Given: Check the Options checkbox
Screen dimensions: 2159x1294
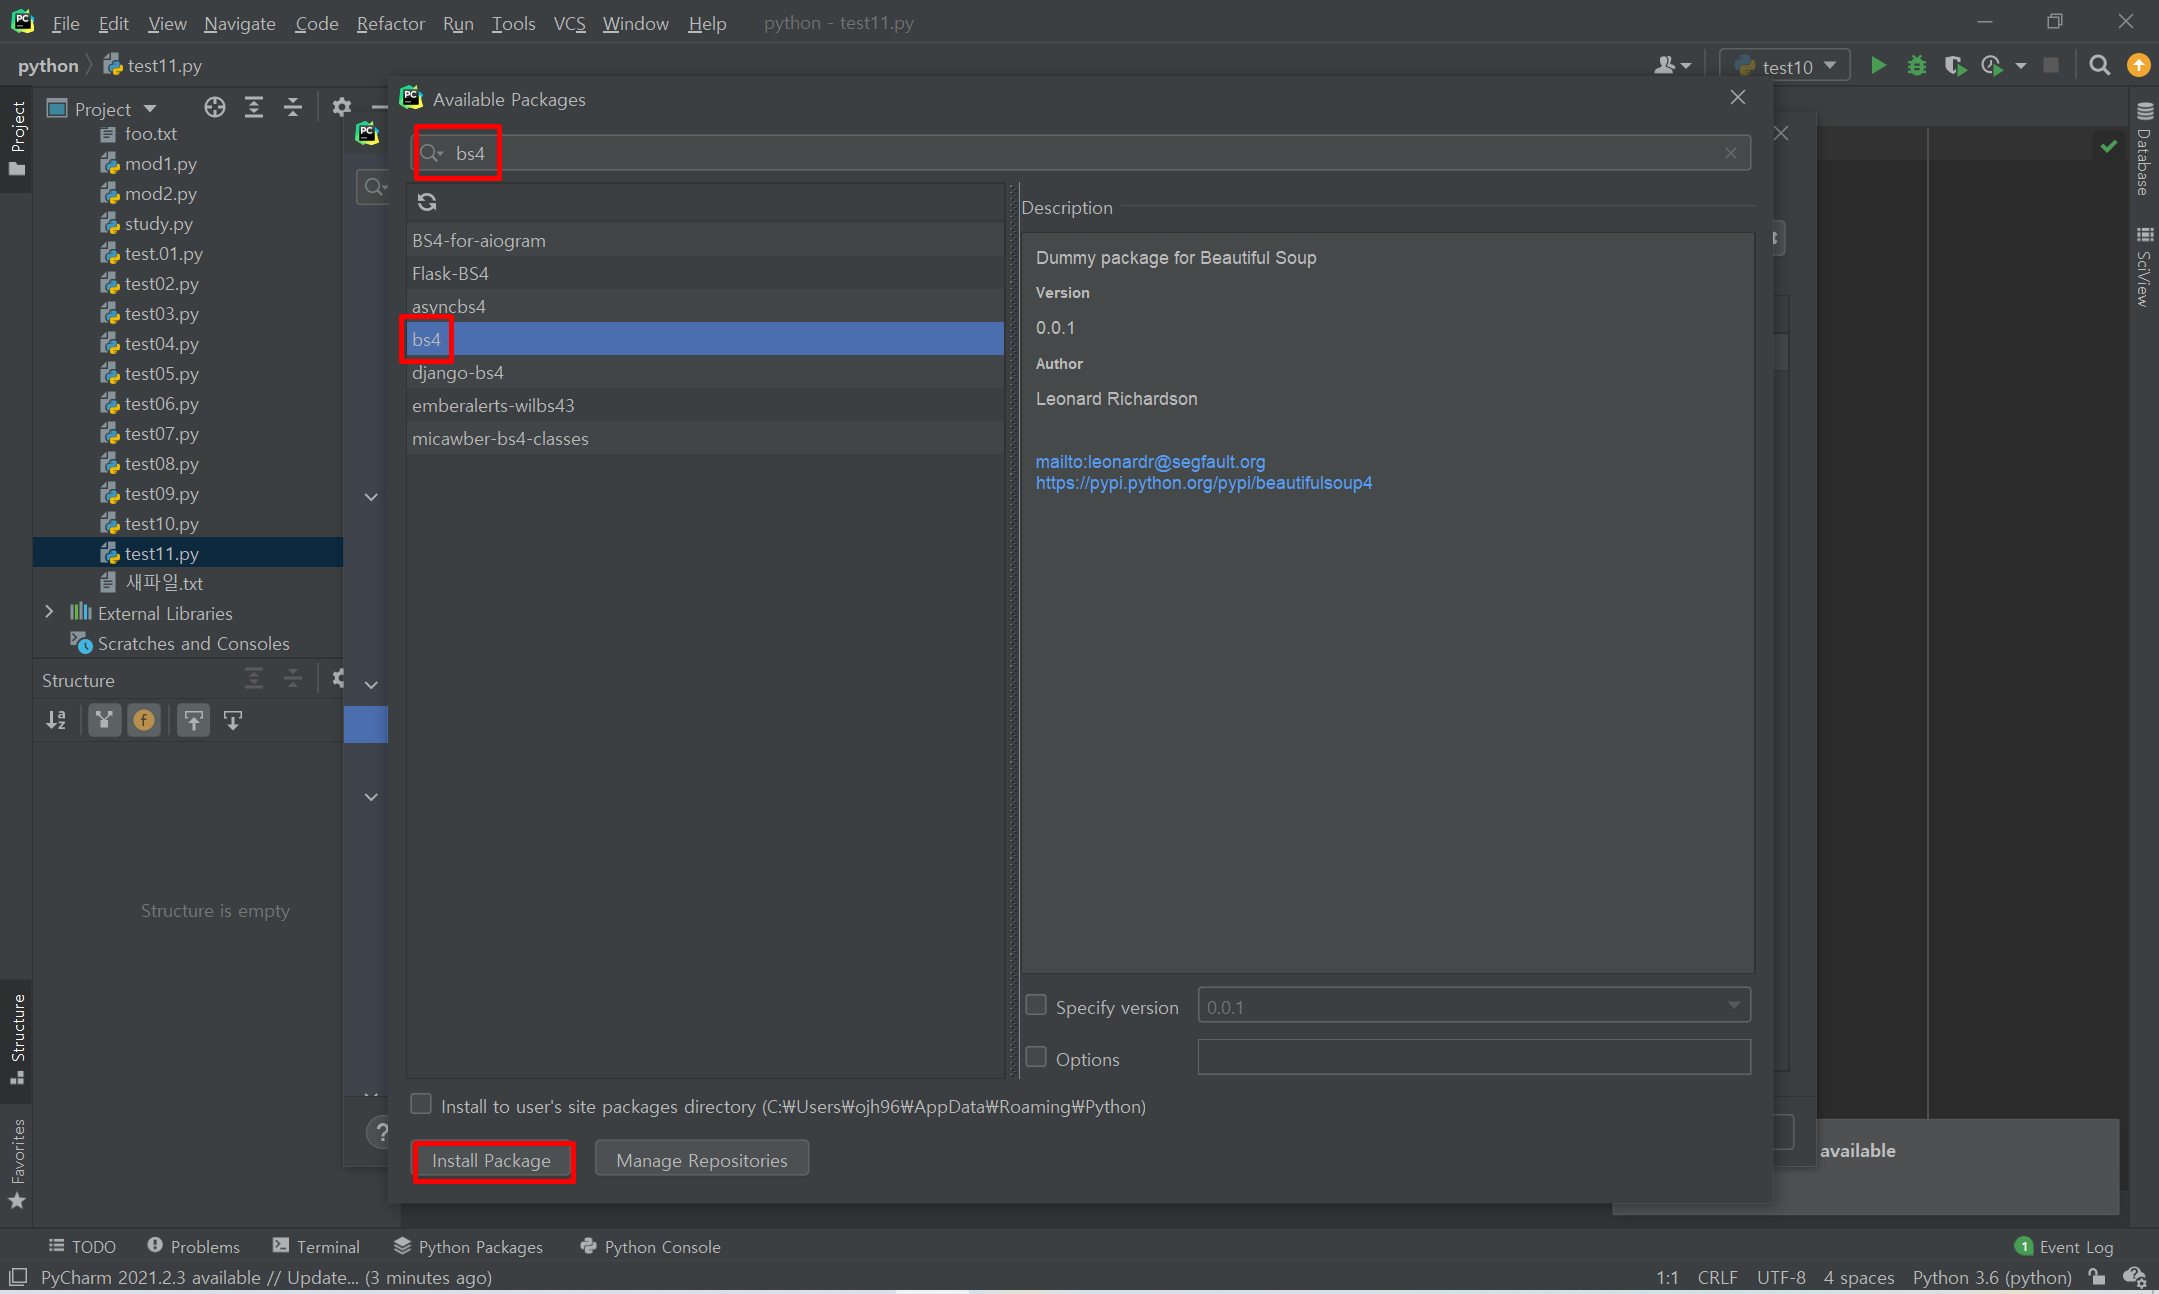Looking at the screenshot, I should tap(1036, 1057).
